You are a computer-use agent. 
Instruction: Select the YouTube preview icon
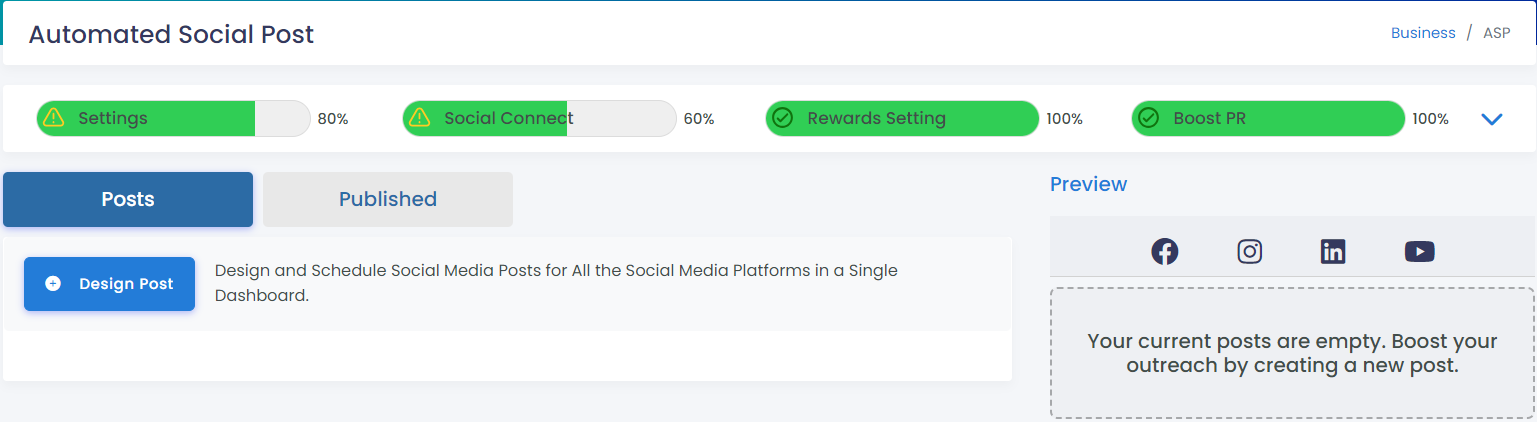(x=1419, y=251)
